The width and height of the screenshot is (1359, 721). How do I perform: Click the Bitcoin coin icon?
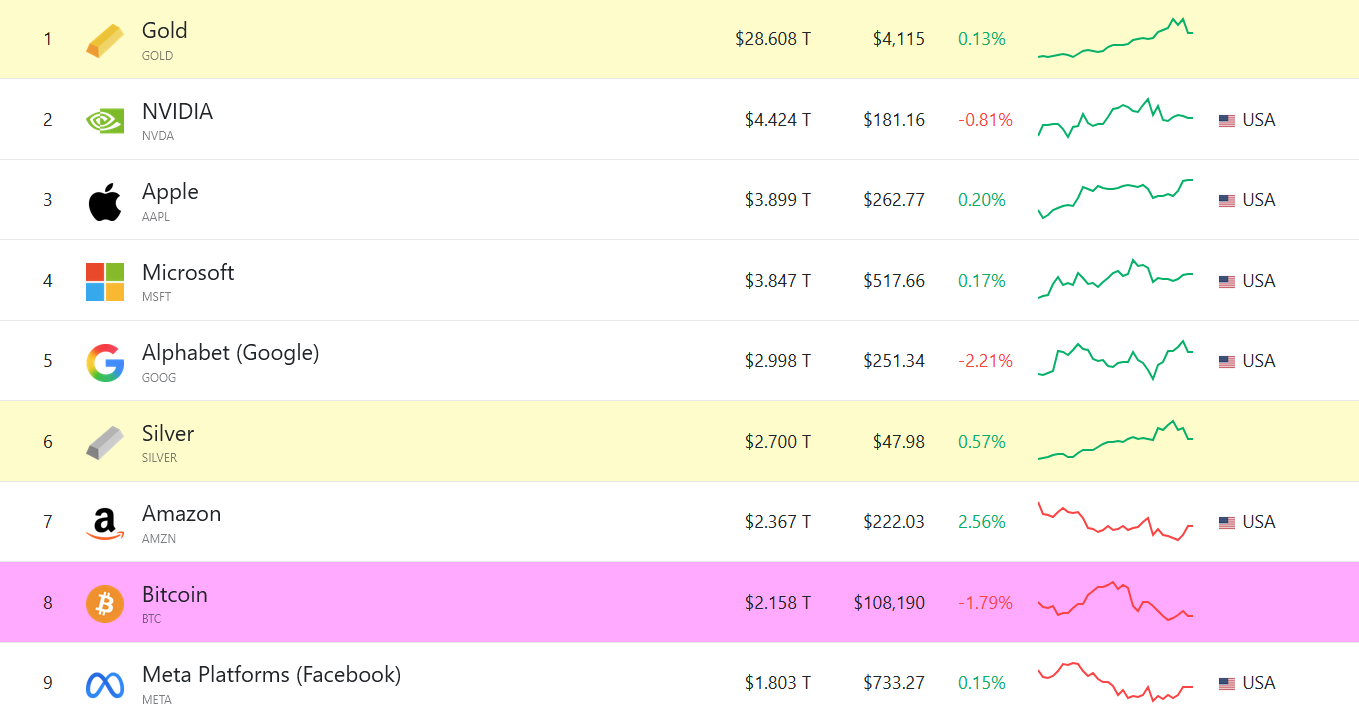point(105,604)
